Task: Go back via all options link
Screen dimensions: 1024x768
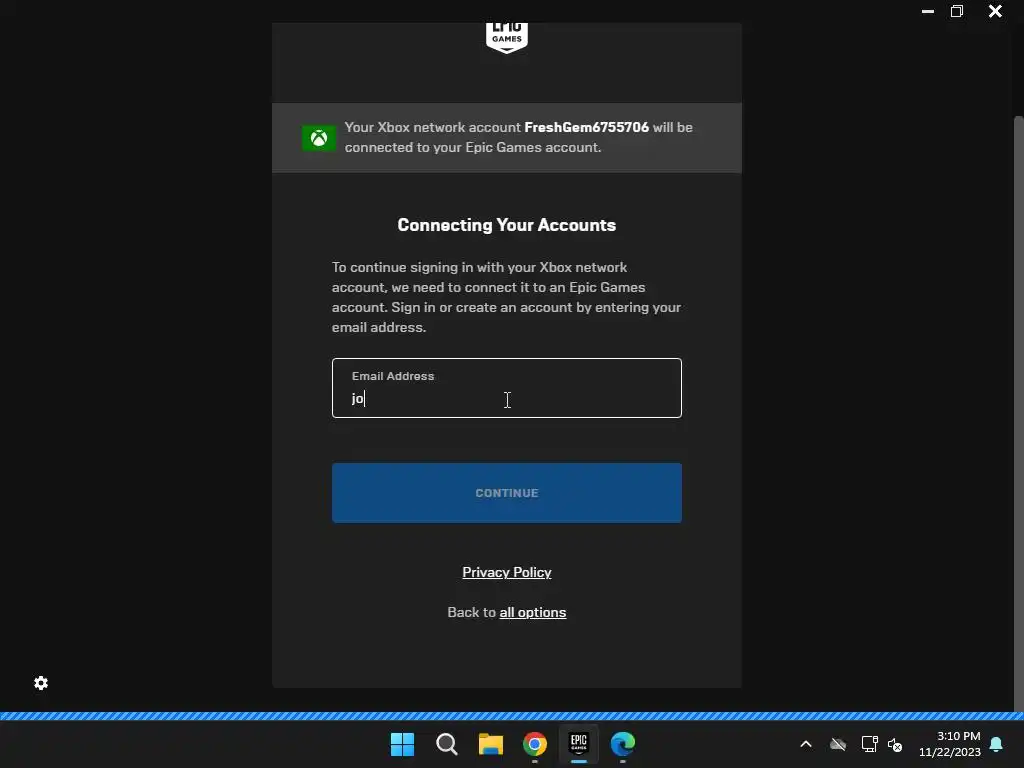Action: click(x=533, y=613)
